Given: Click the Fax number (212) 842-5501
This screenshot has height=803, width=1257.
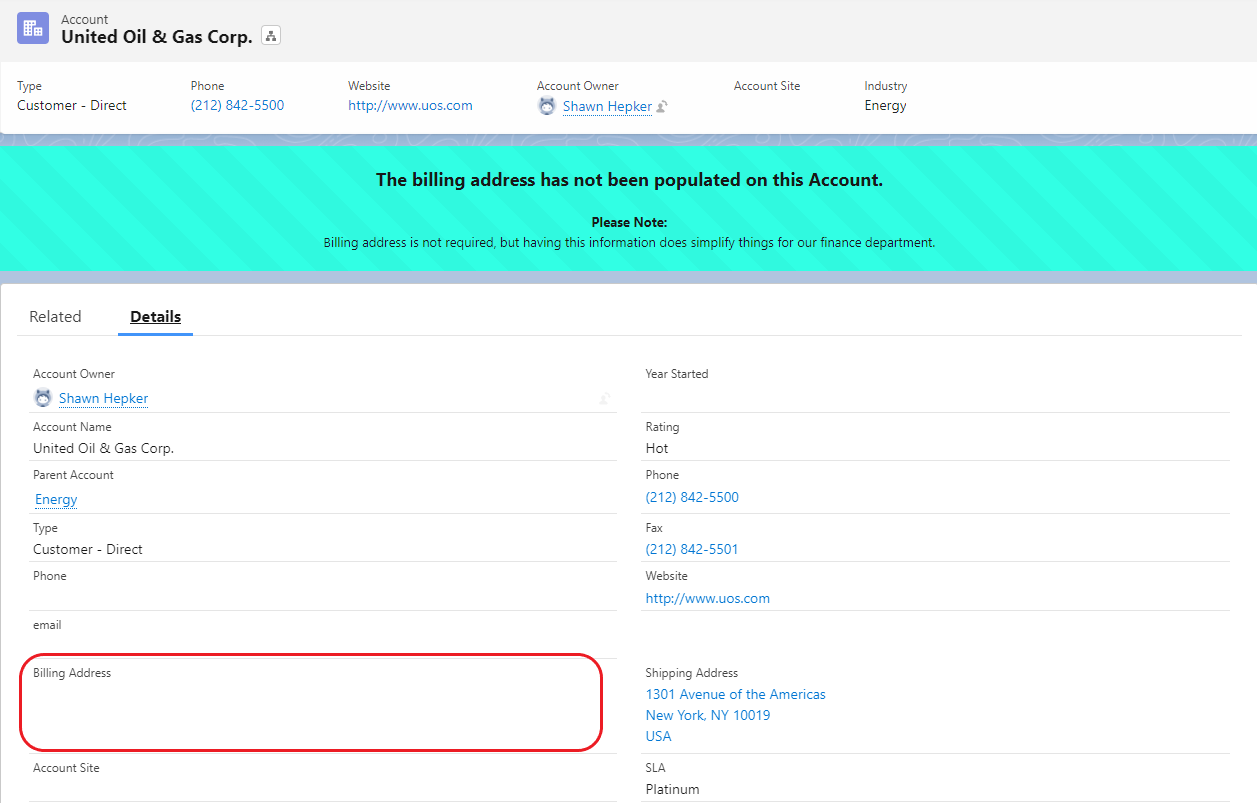Looking at the screenshot, I should [692, 549].
